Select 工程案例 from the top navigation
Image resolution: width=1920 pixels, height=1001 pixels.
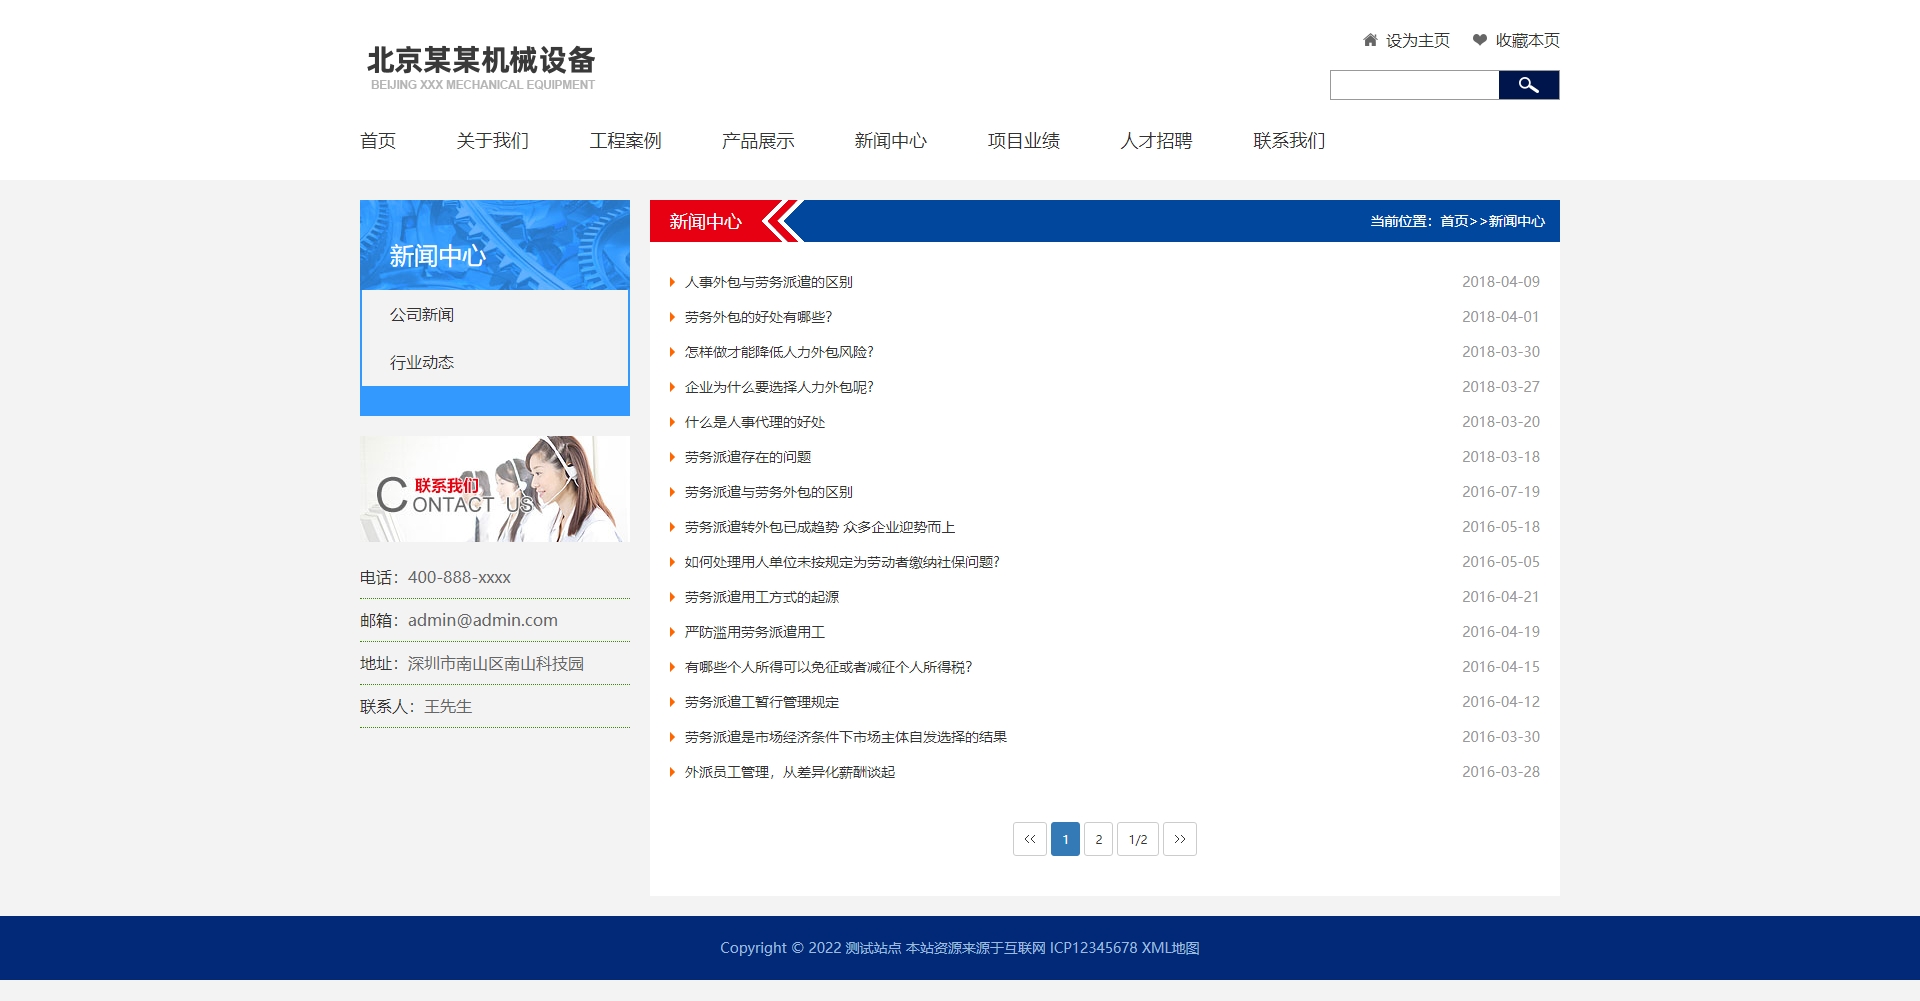625,141
